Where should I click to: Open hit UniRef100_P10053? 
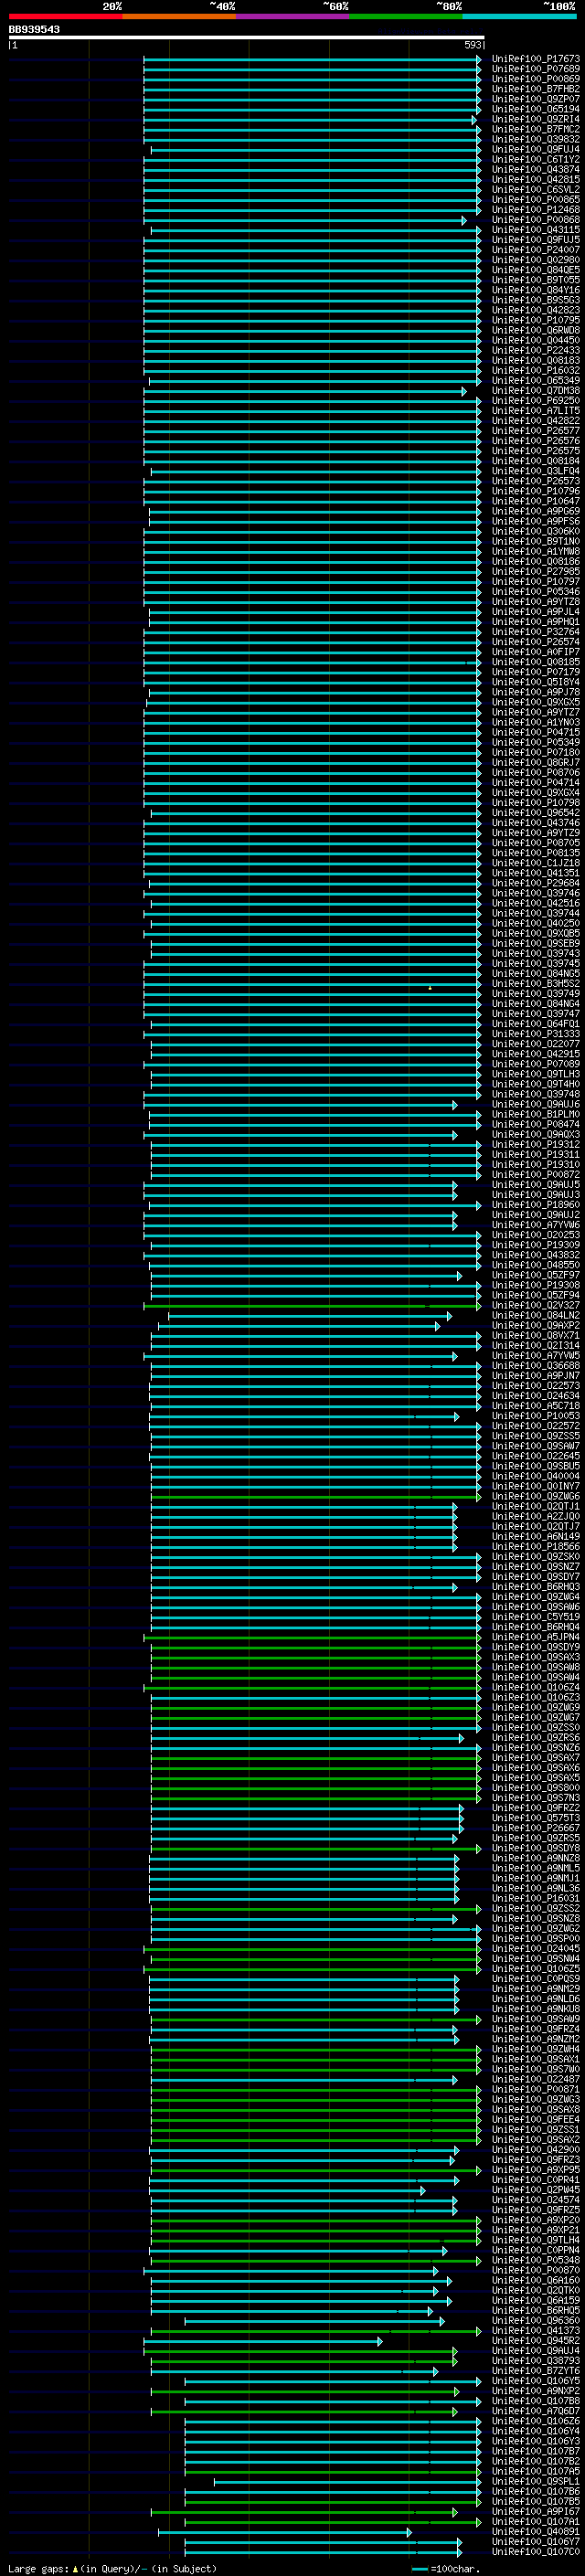536,1416
